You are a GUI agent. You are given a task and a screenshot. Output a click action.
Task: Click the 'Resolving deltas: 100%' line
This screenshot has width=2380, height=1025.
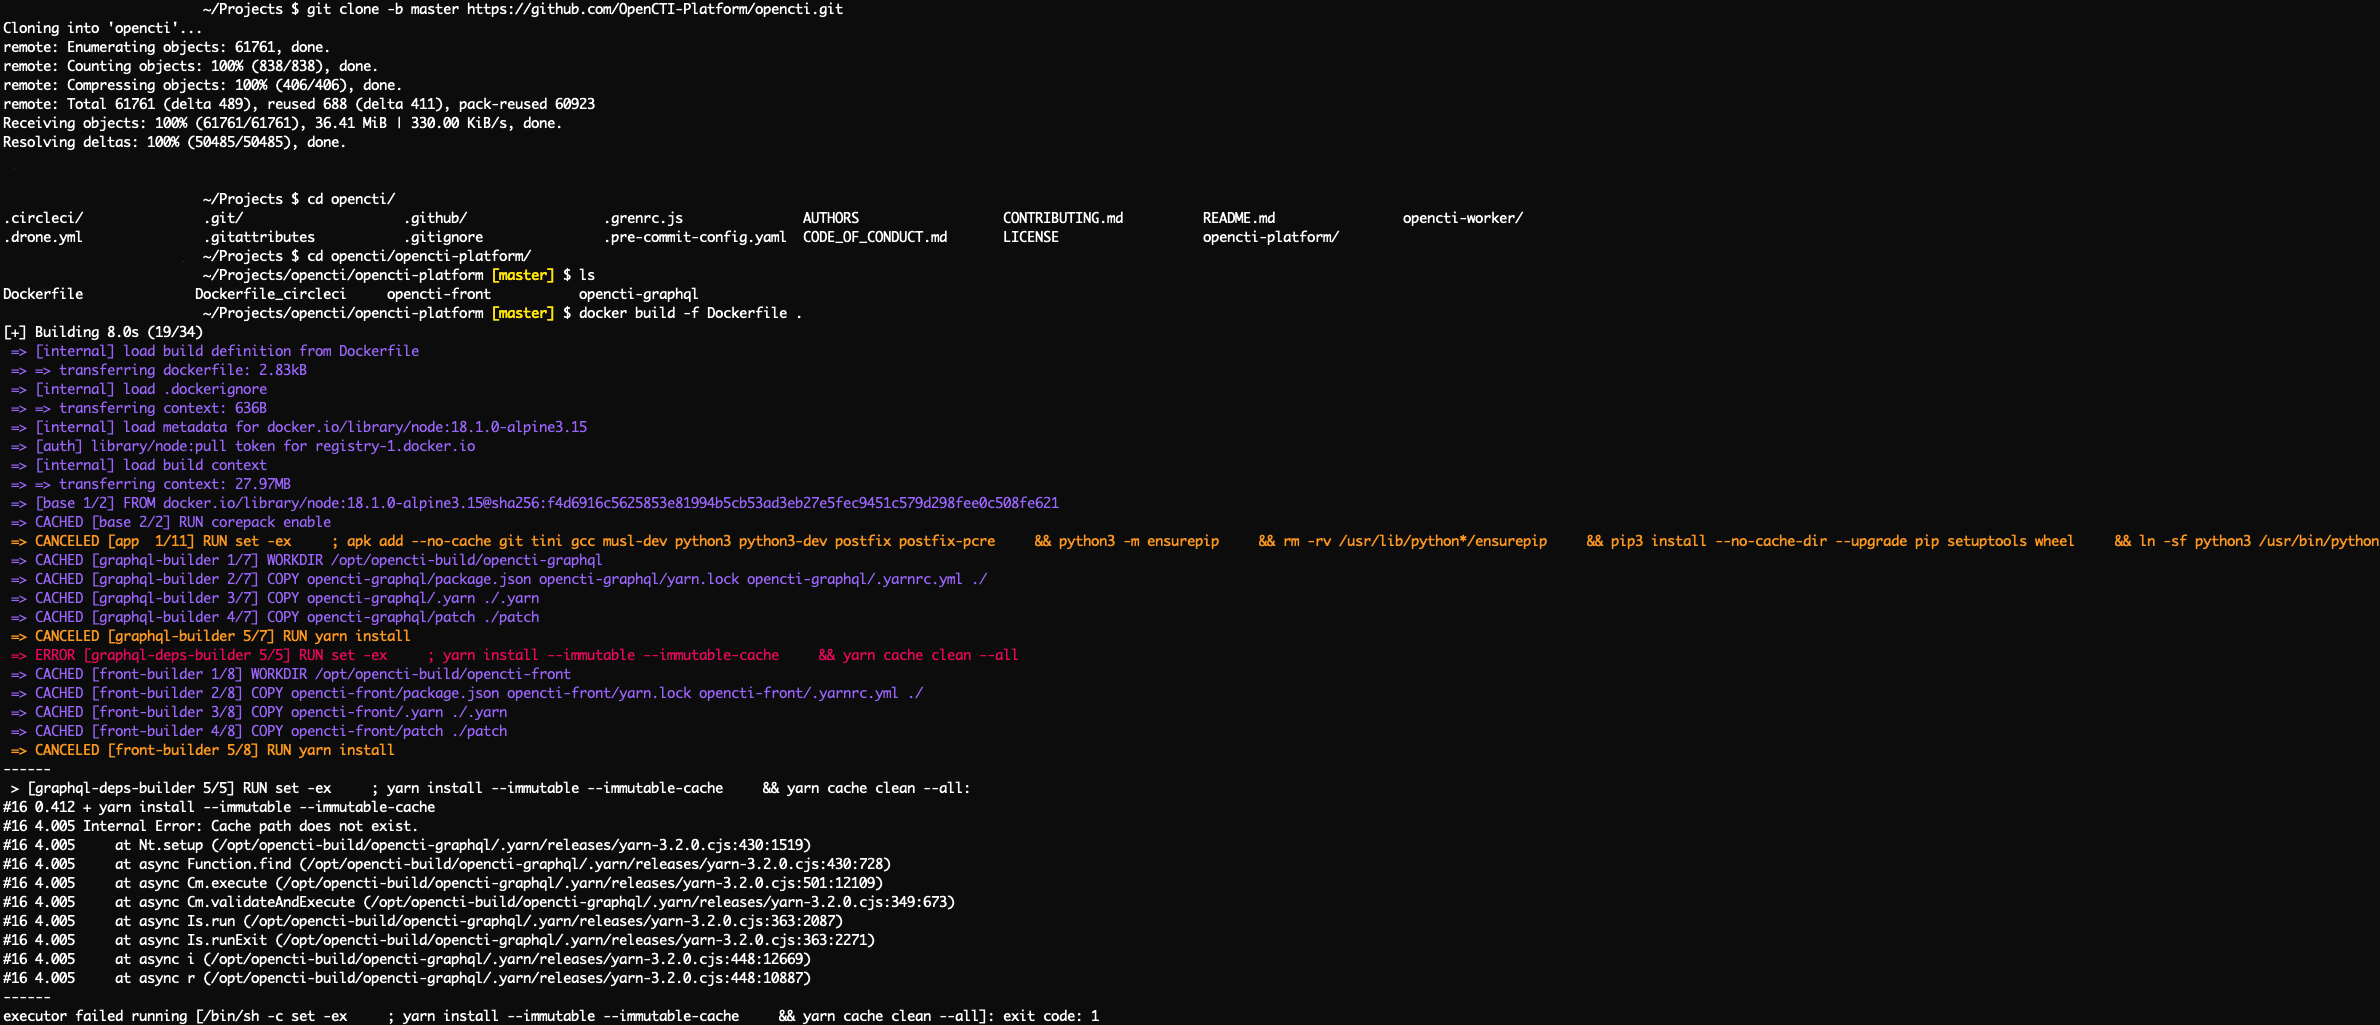pos(174,142)
